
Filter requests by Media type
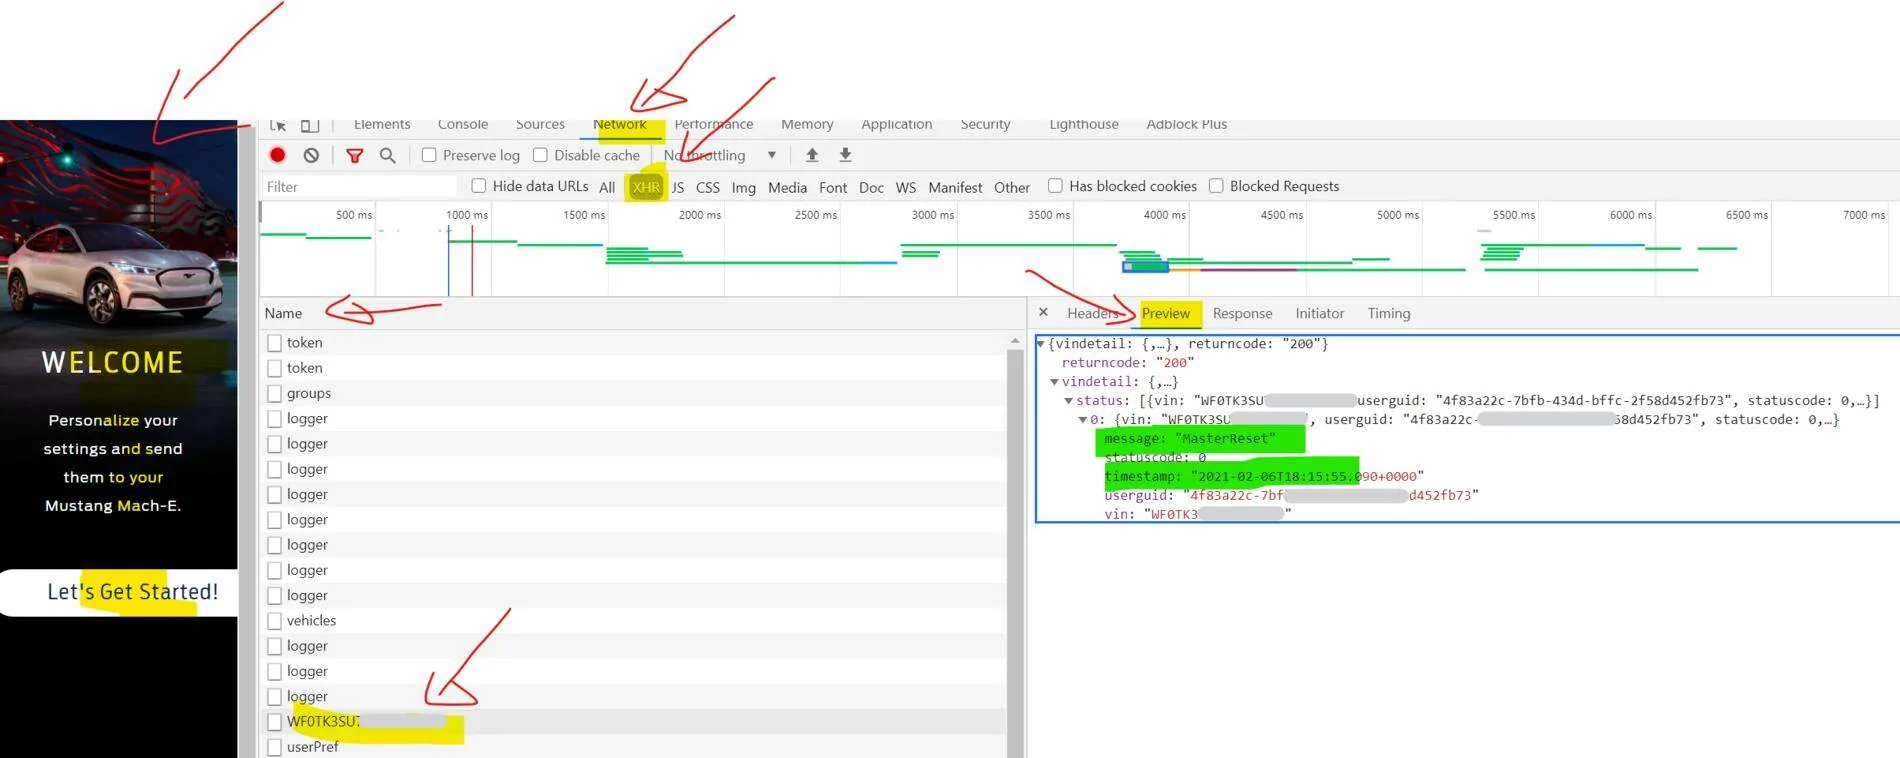(x=787, y=187)
